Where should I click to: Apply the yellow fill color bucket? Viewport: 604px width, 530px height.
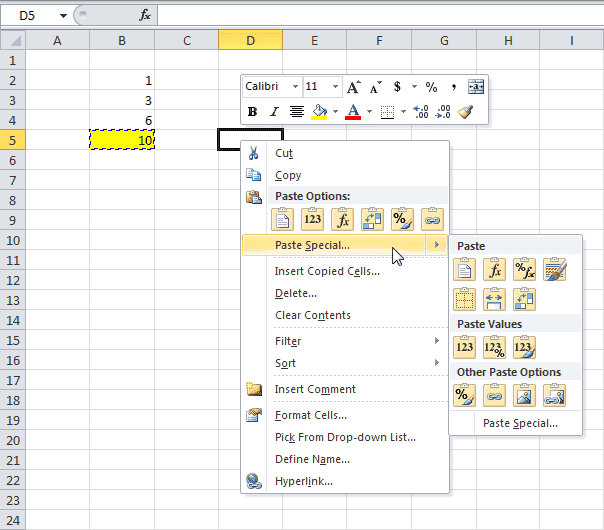pos(320,112)
